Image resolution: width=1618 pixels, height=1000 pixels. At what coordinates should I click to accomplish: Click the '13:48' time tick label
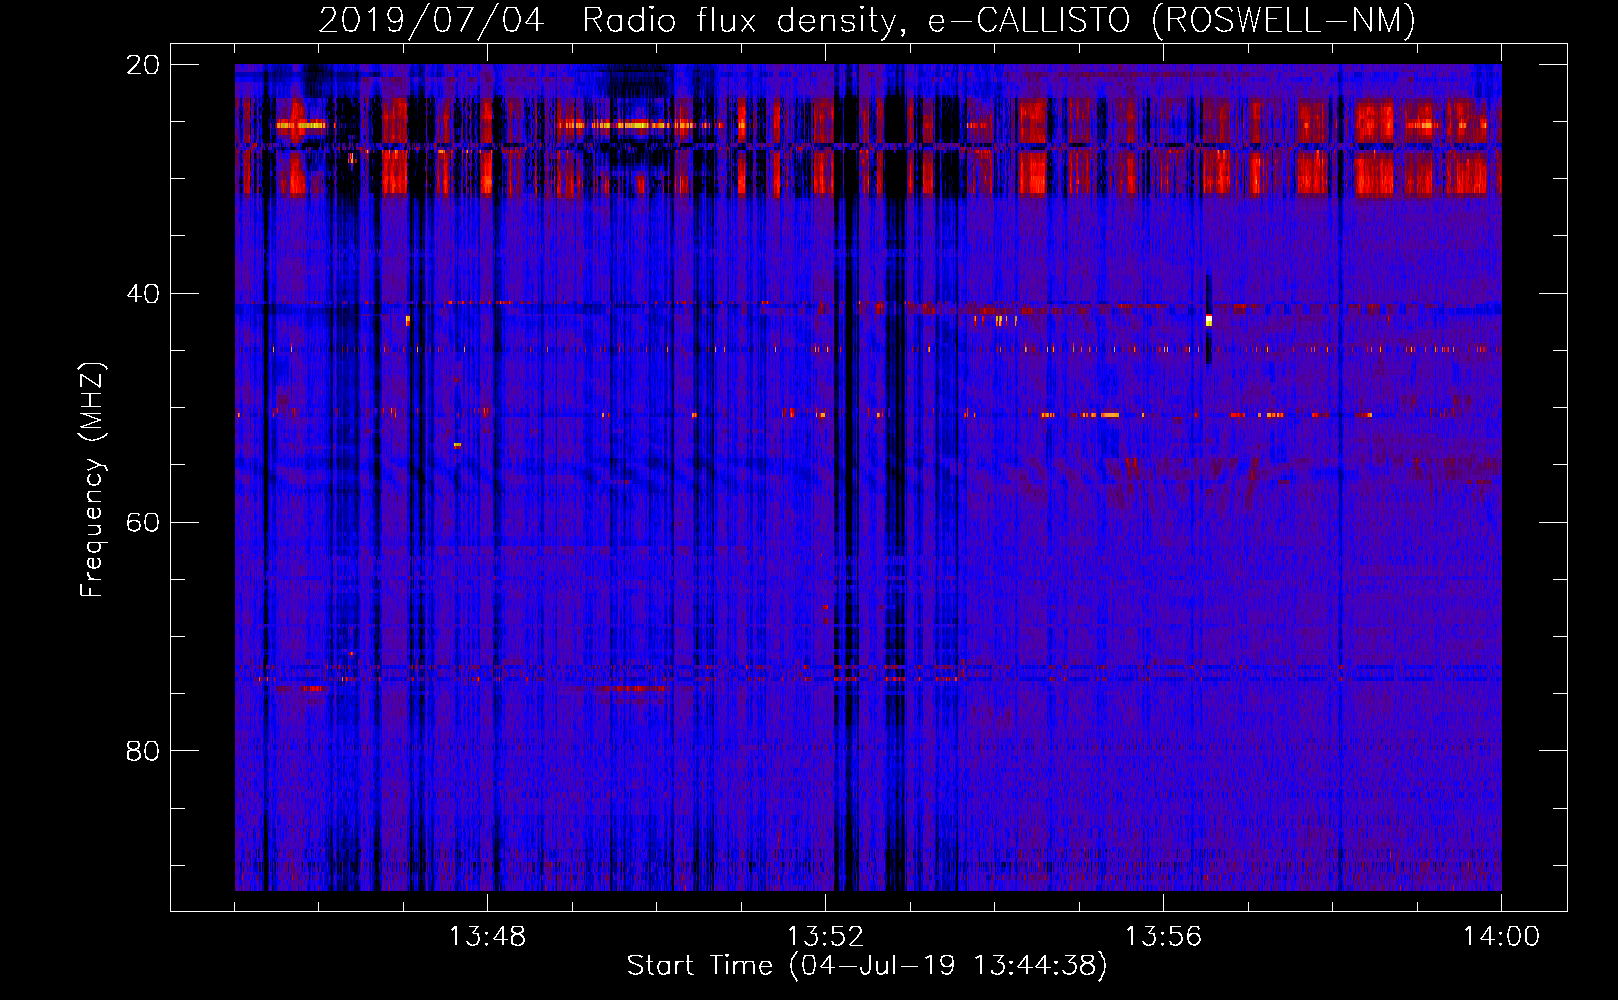coord(487,937)
